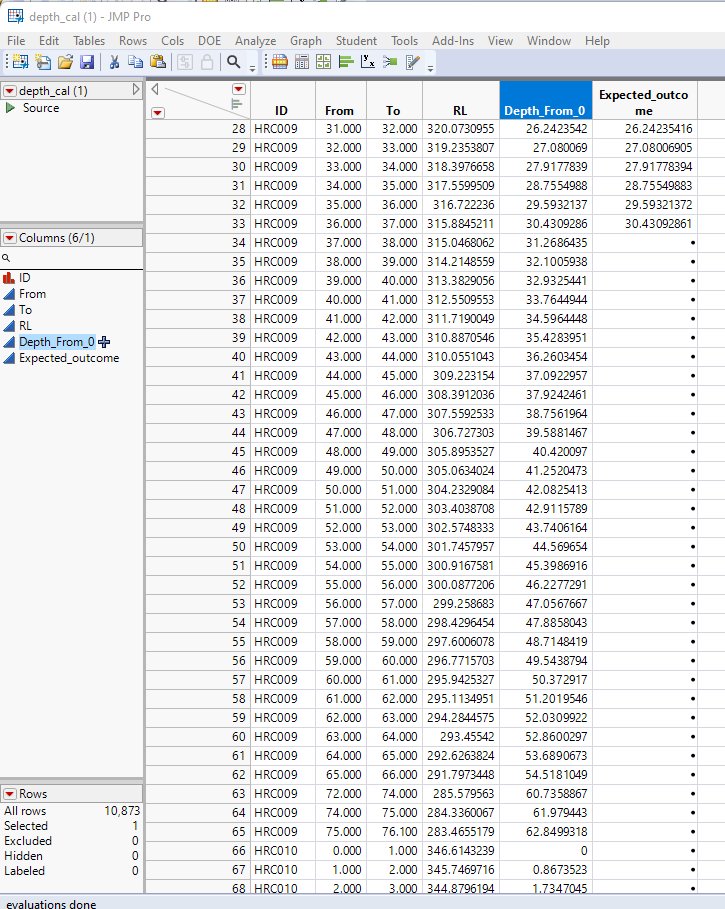Select the RL column in the Columns list
725x909 pixels.
coord(25,326)
